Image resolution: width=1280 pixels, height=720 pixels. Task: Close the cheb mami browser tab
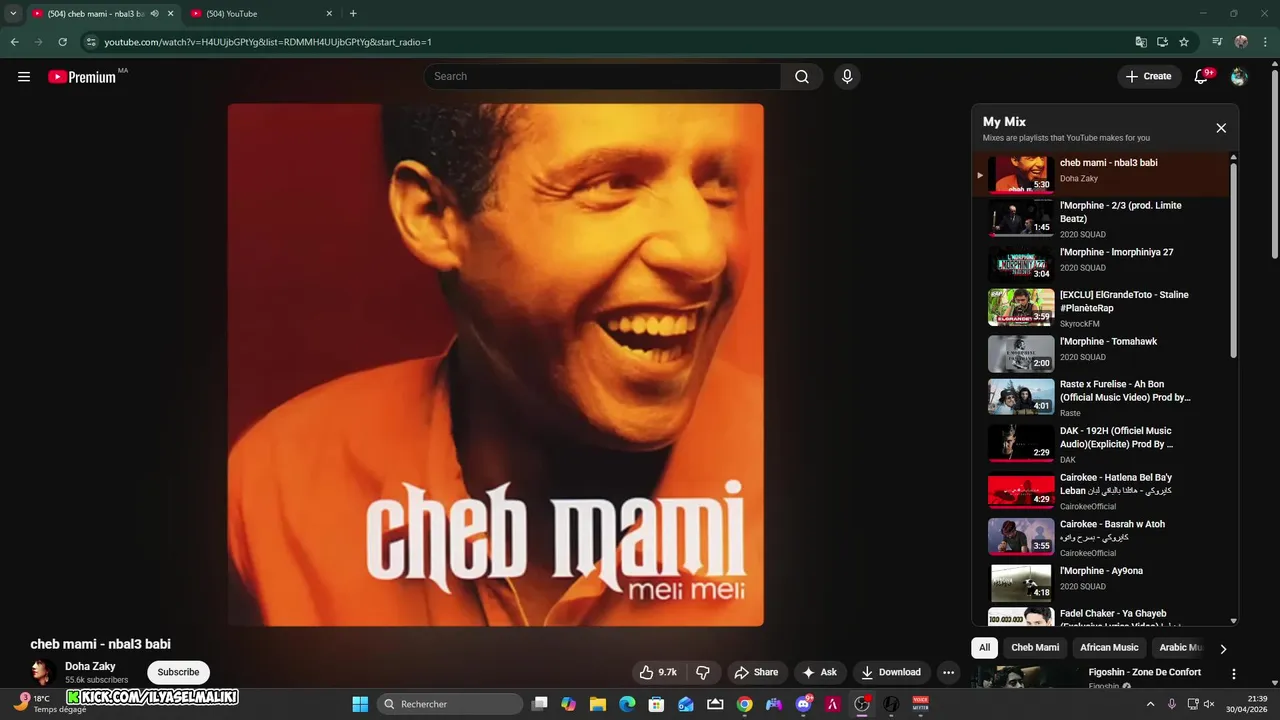click(170, 14)
